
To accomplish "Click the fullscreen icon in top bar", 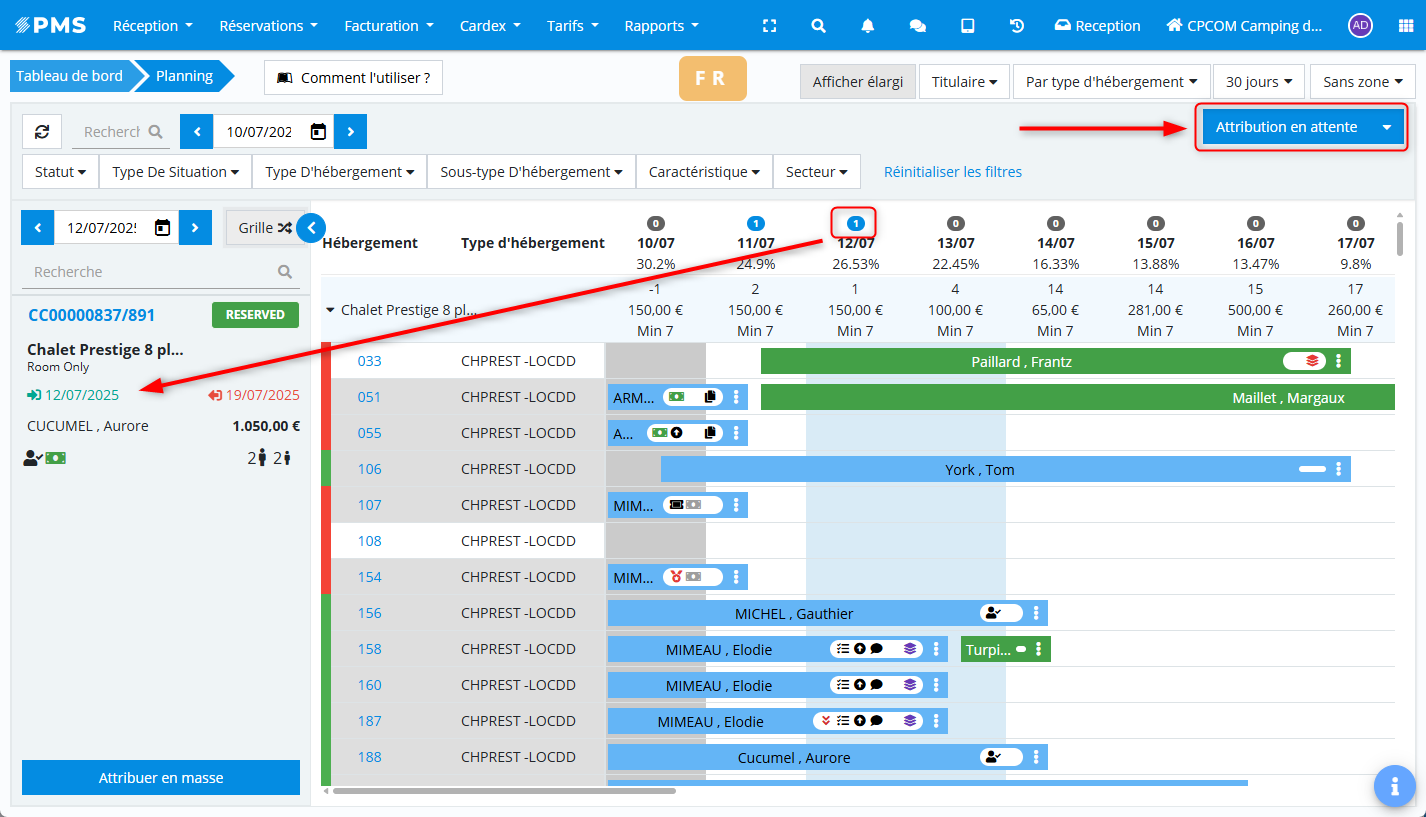I will coord(769,26).
